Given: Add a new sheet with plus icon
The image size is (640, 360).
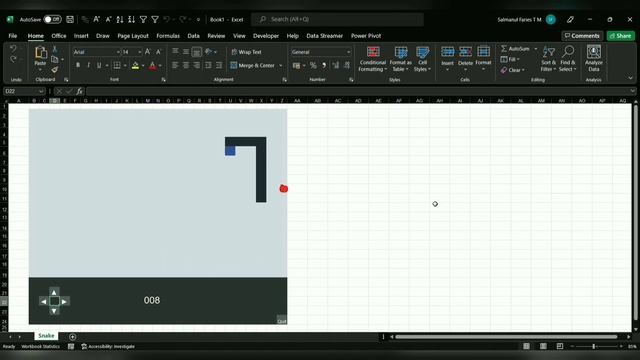Looking at the screenshot, I should pyautogui.click(x=72, y=337).
